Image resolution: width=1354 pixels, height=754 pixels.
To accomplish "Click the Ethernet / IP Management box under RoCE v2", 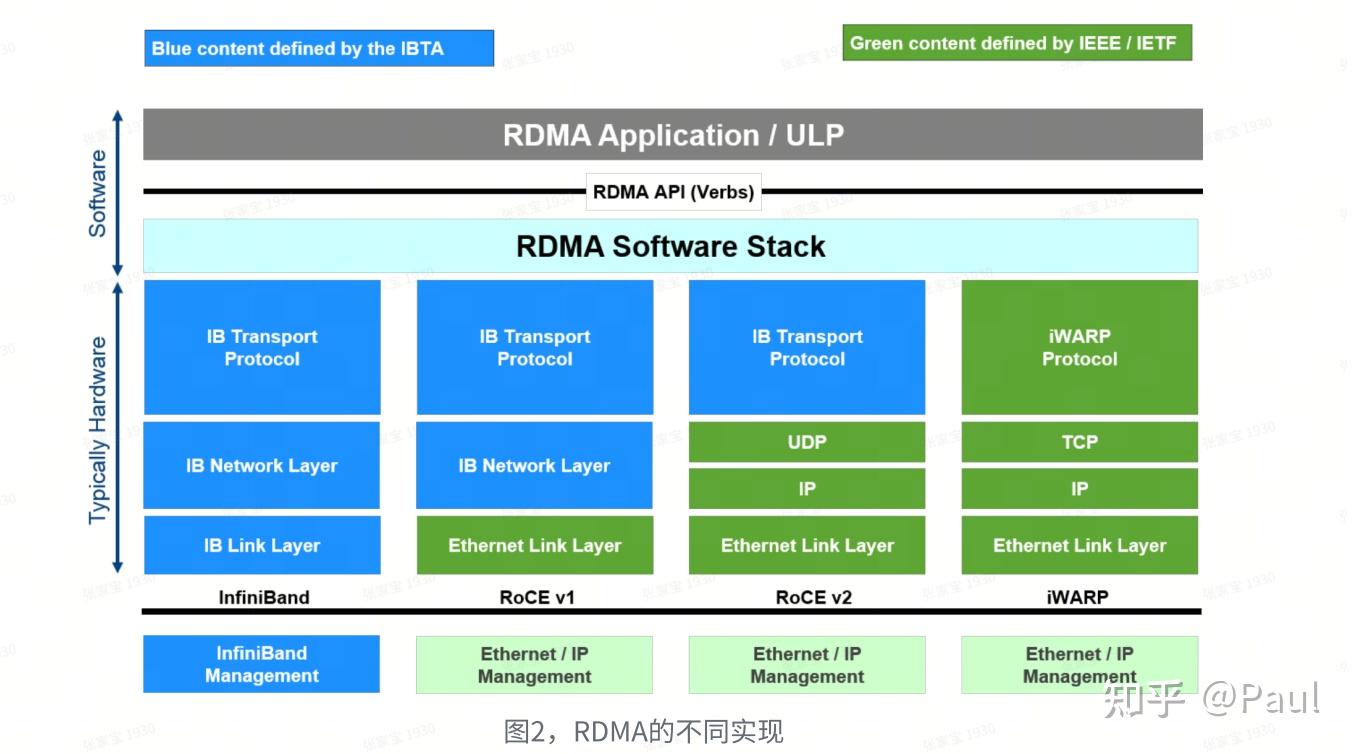I will (806, 664).
